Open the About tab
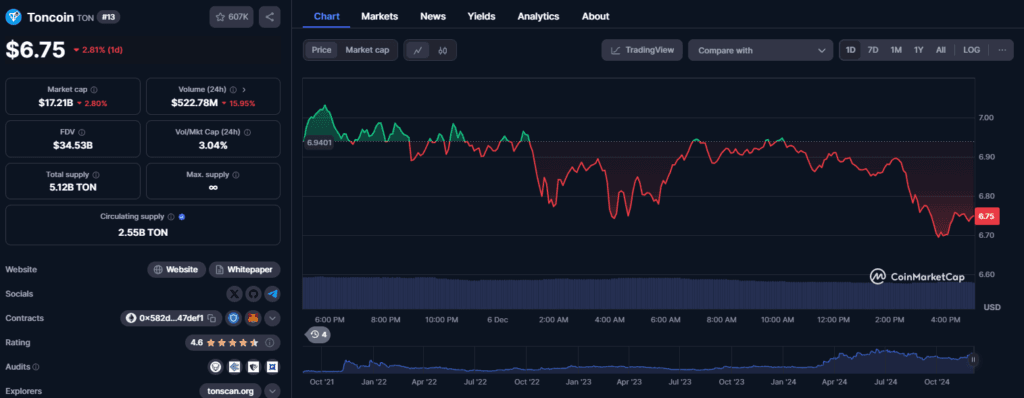The width and height of the screenshot is (1024, 398). pyautogui.click(x=596, y=16)
